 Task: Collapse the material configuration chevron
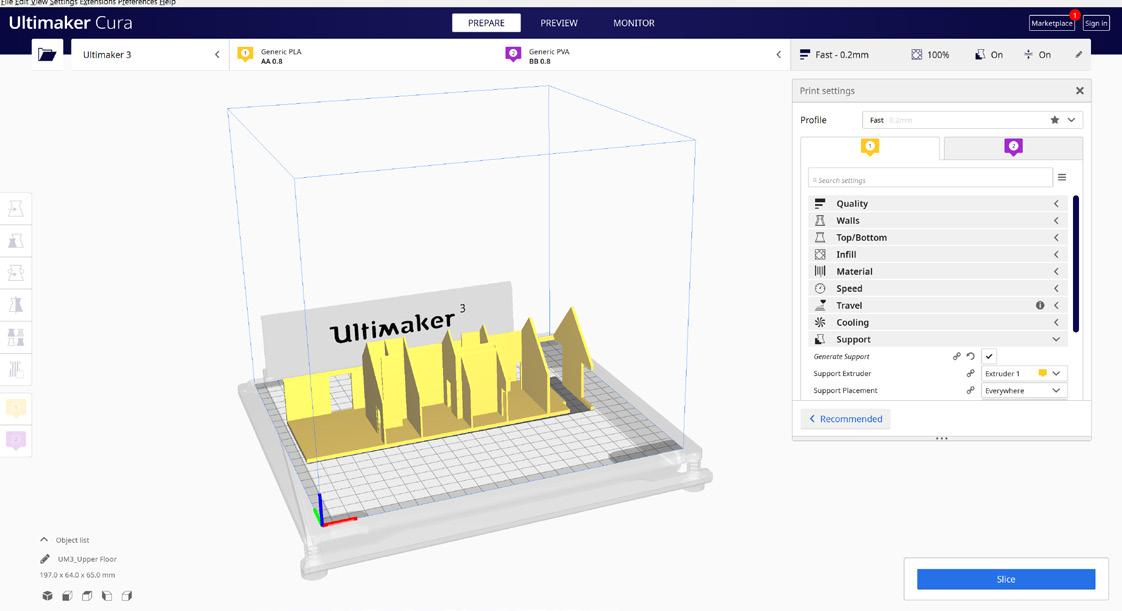tap(779, 54)
